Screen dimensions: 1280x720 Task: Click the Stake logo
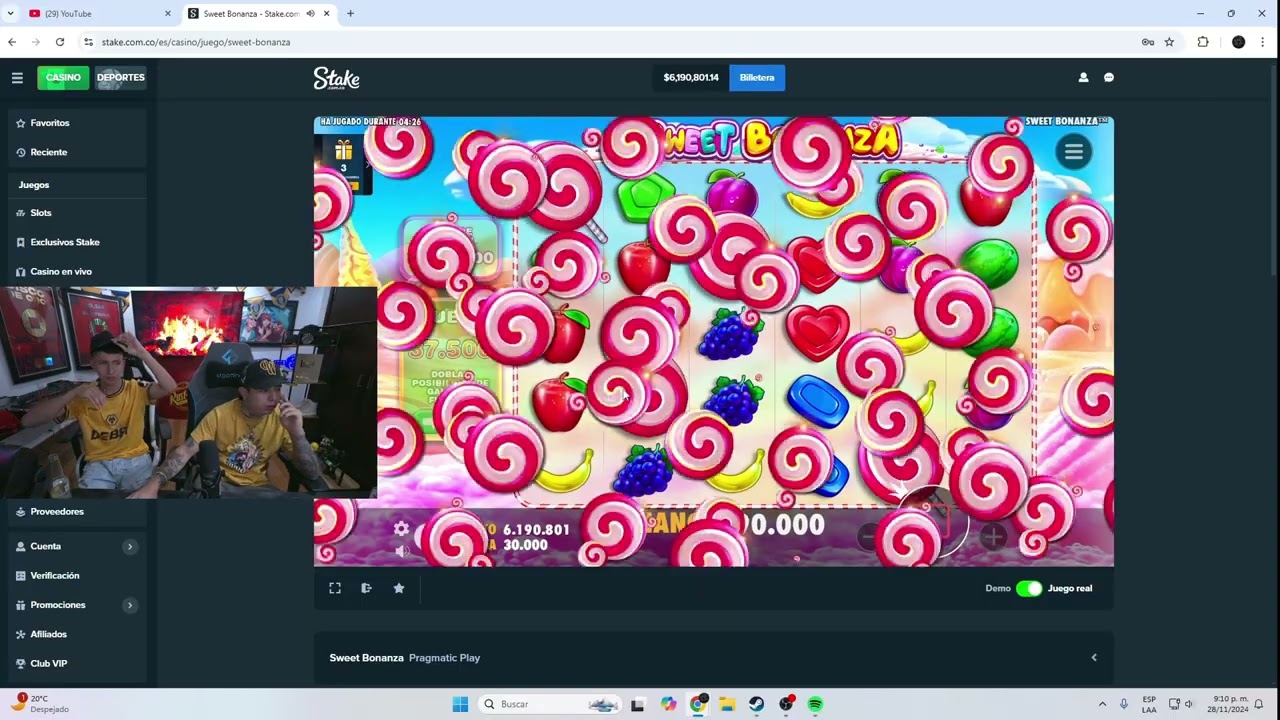point(336,78)
